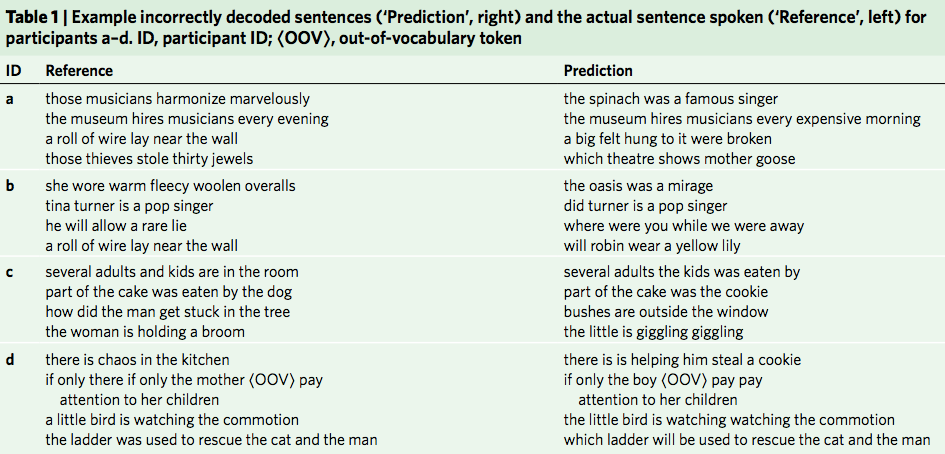Click 'those musicians harmonize marvelously' reference
Screen dimensions: 945x454
pos(178,99)
